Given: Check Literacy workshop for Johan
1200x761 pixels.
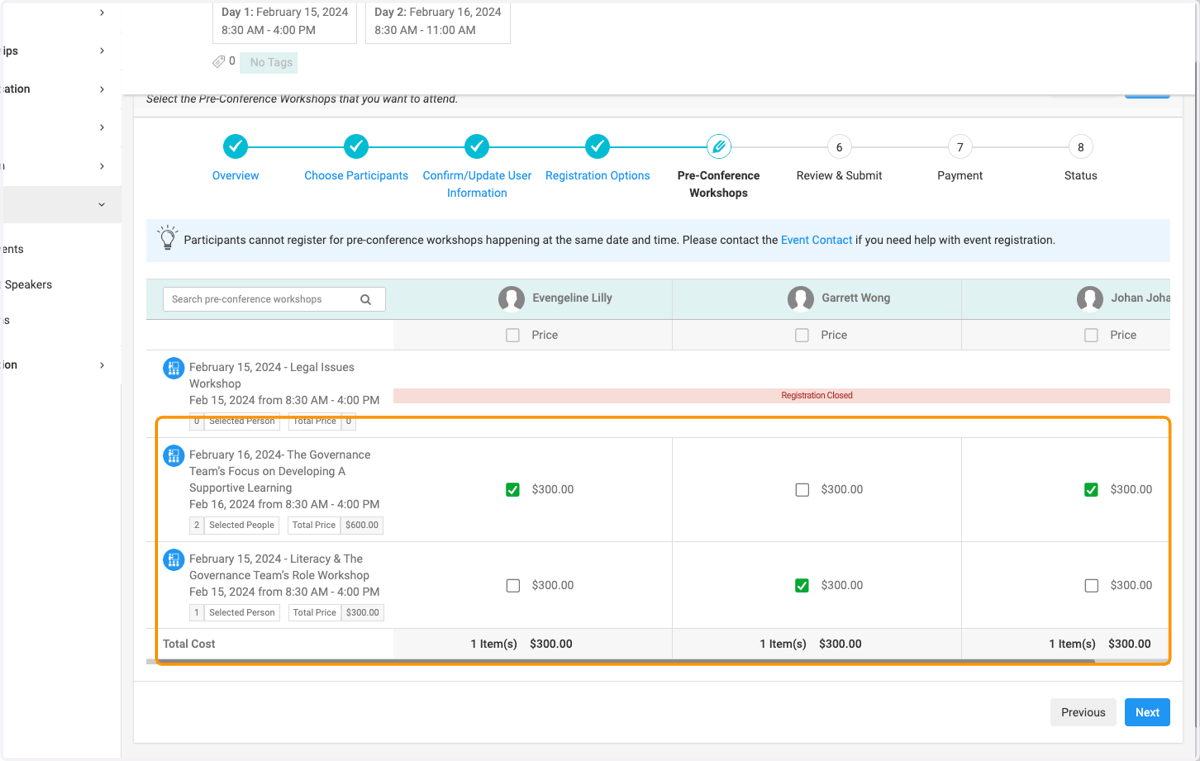Looking at the screenshot, I should (x=1091, y=586).
